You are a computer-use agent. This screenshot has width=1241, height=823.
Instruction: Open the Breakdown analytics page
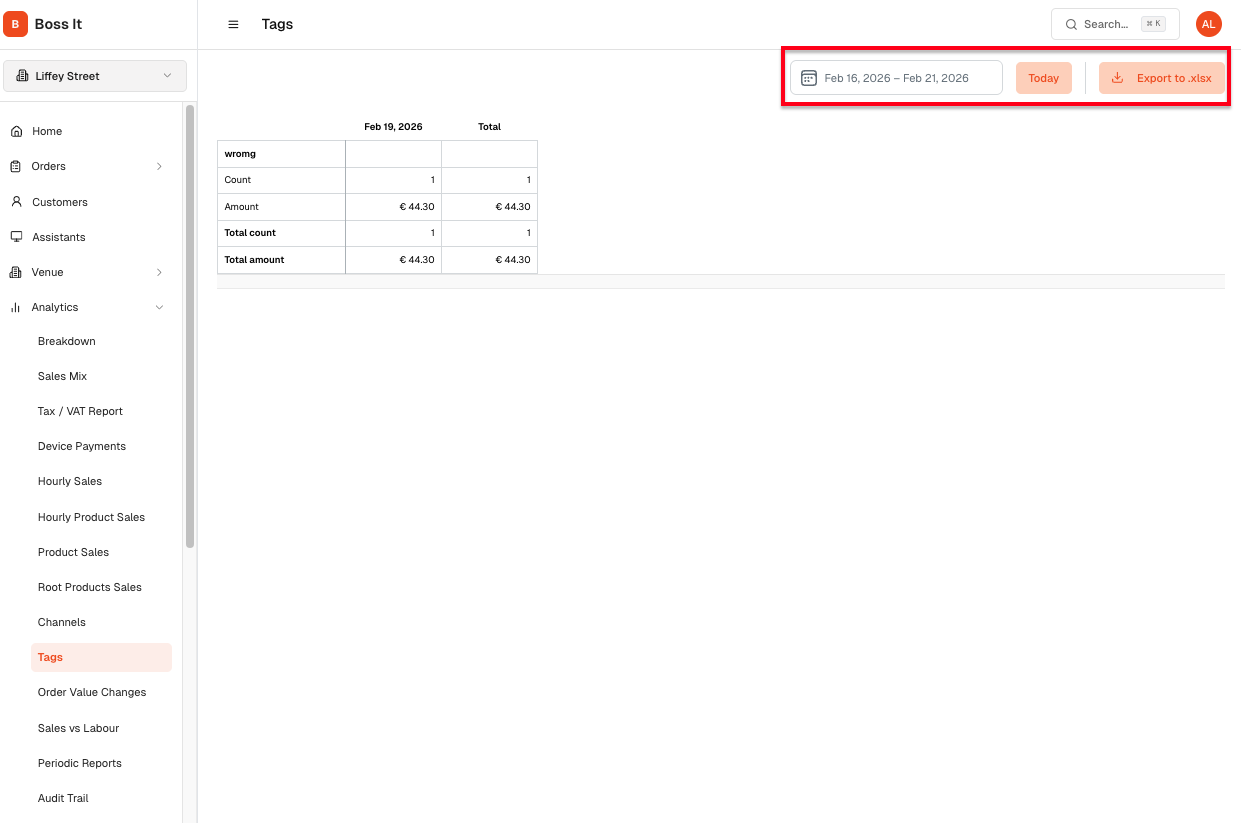[67, 341]
